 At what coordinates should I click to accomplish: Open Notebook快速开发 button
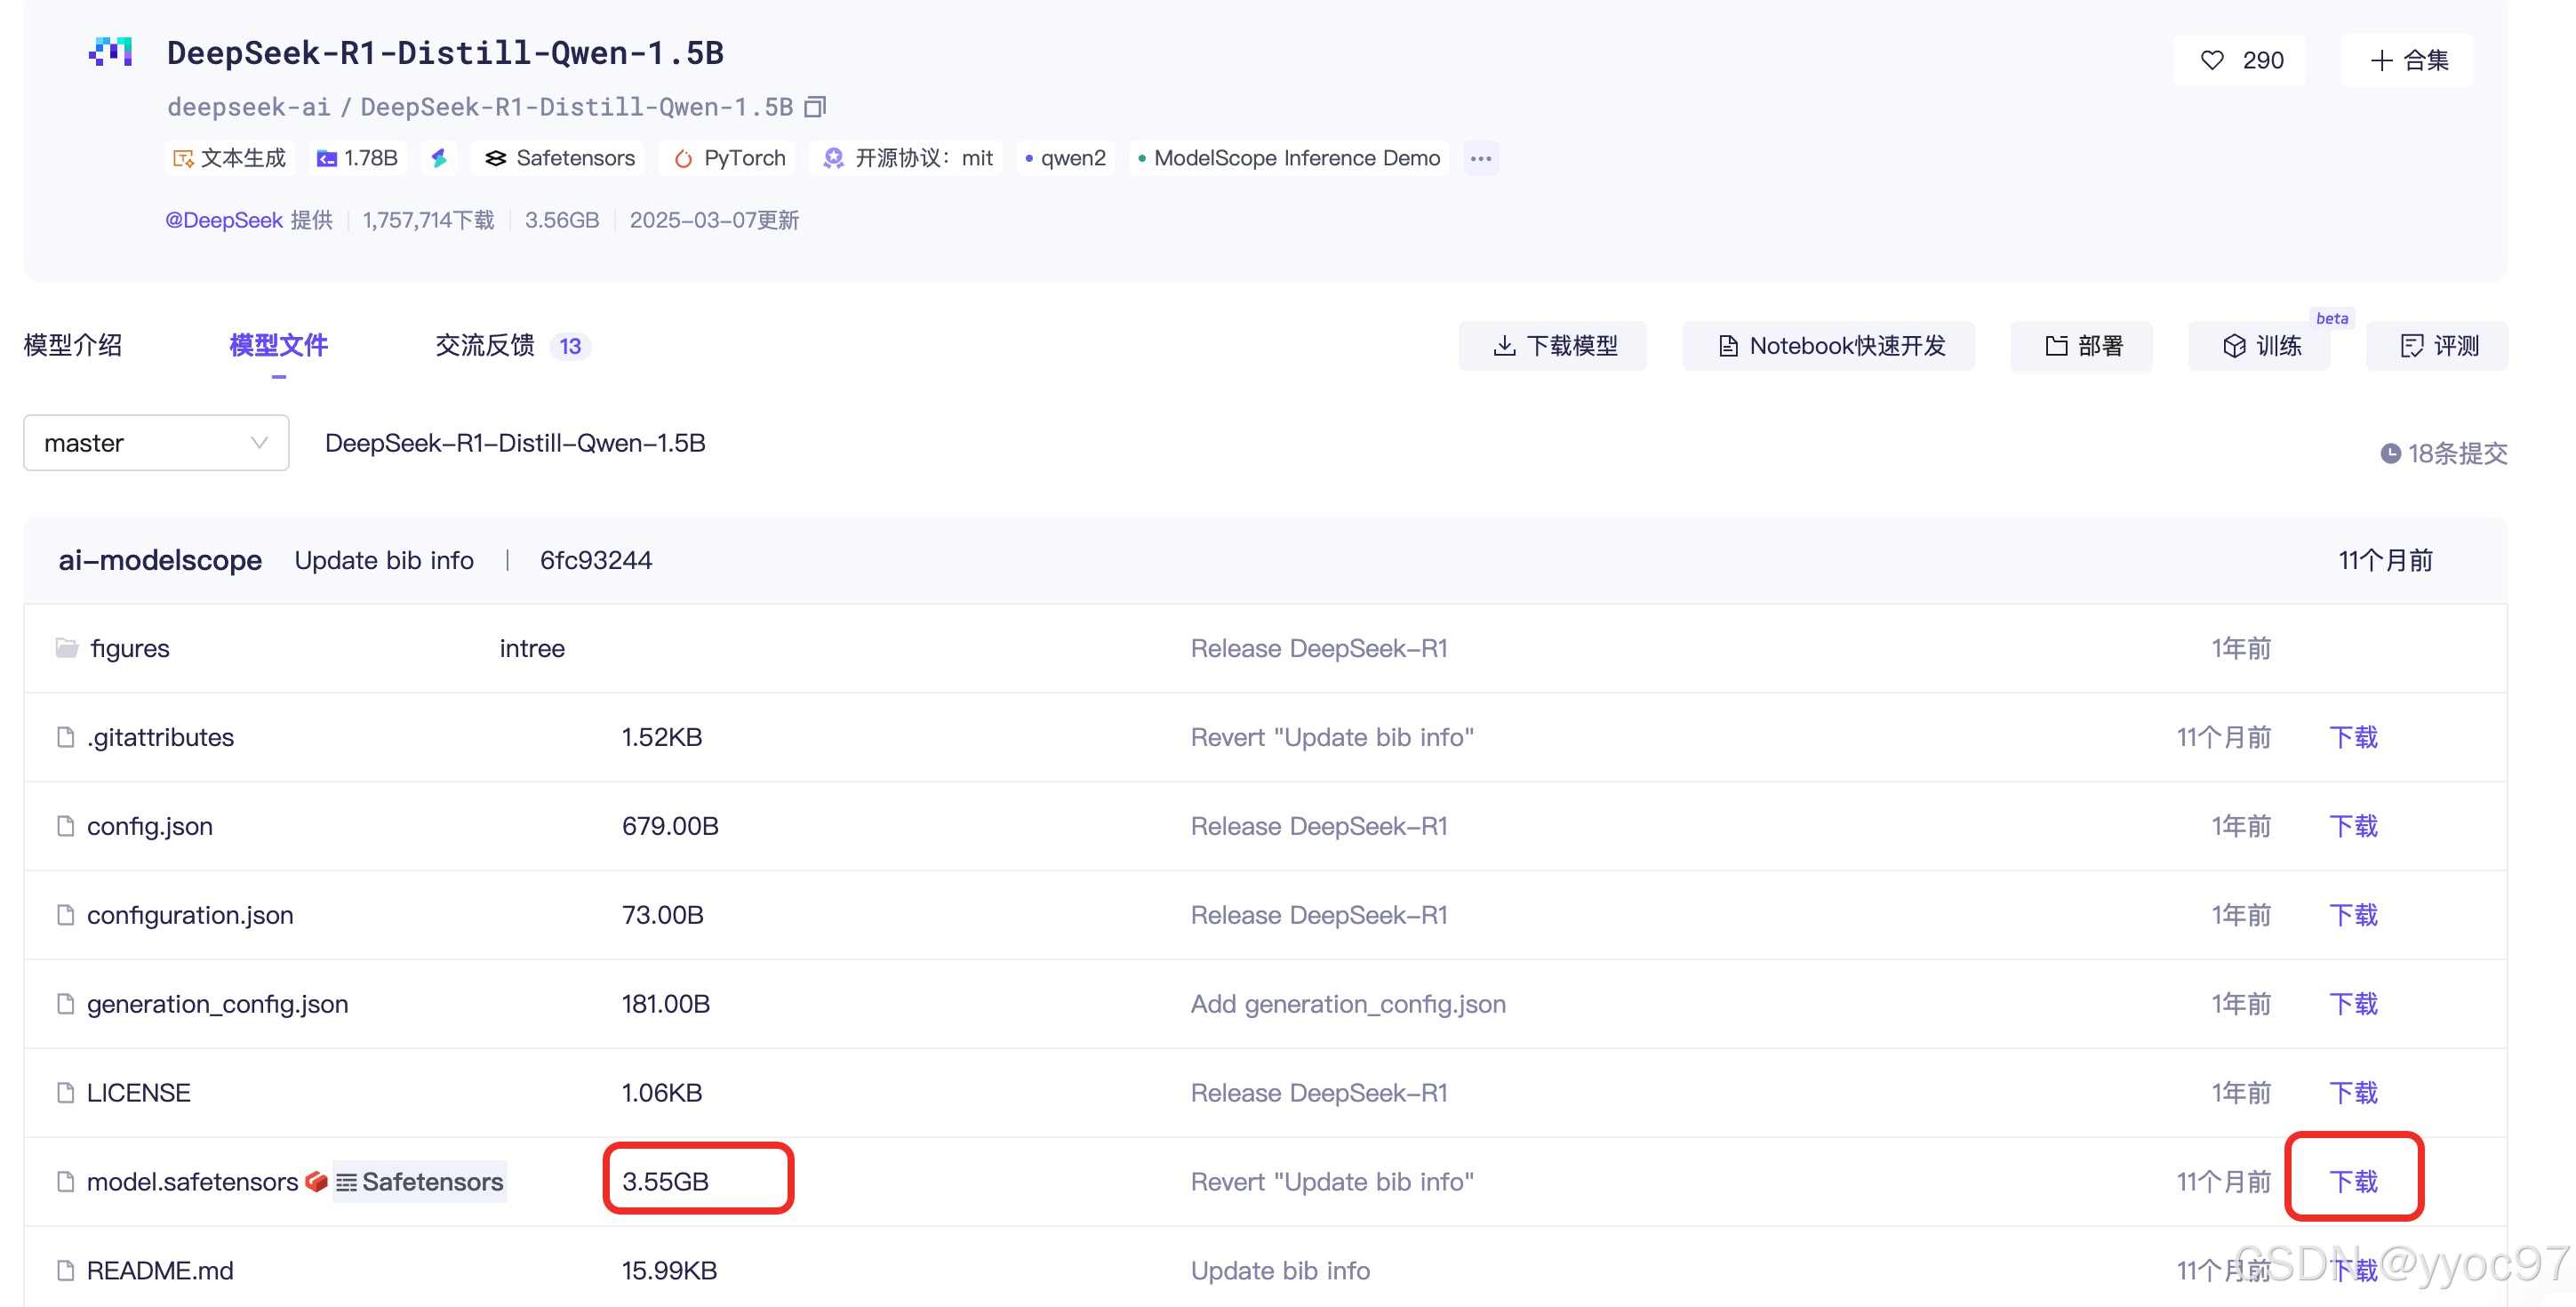[x=1828, y=346]
